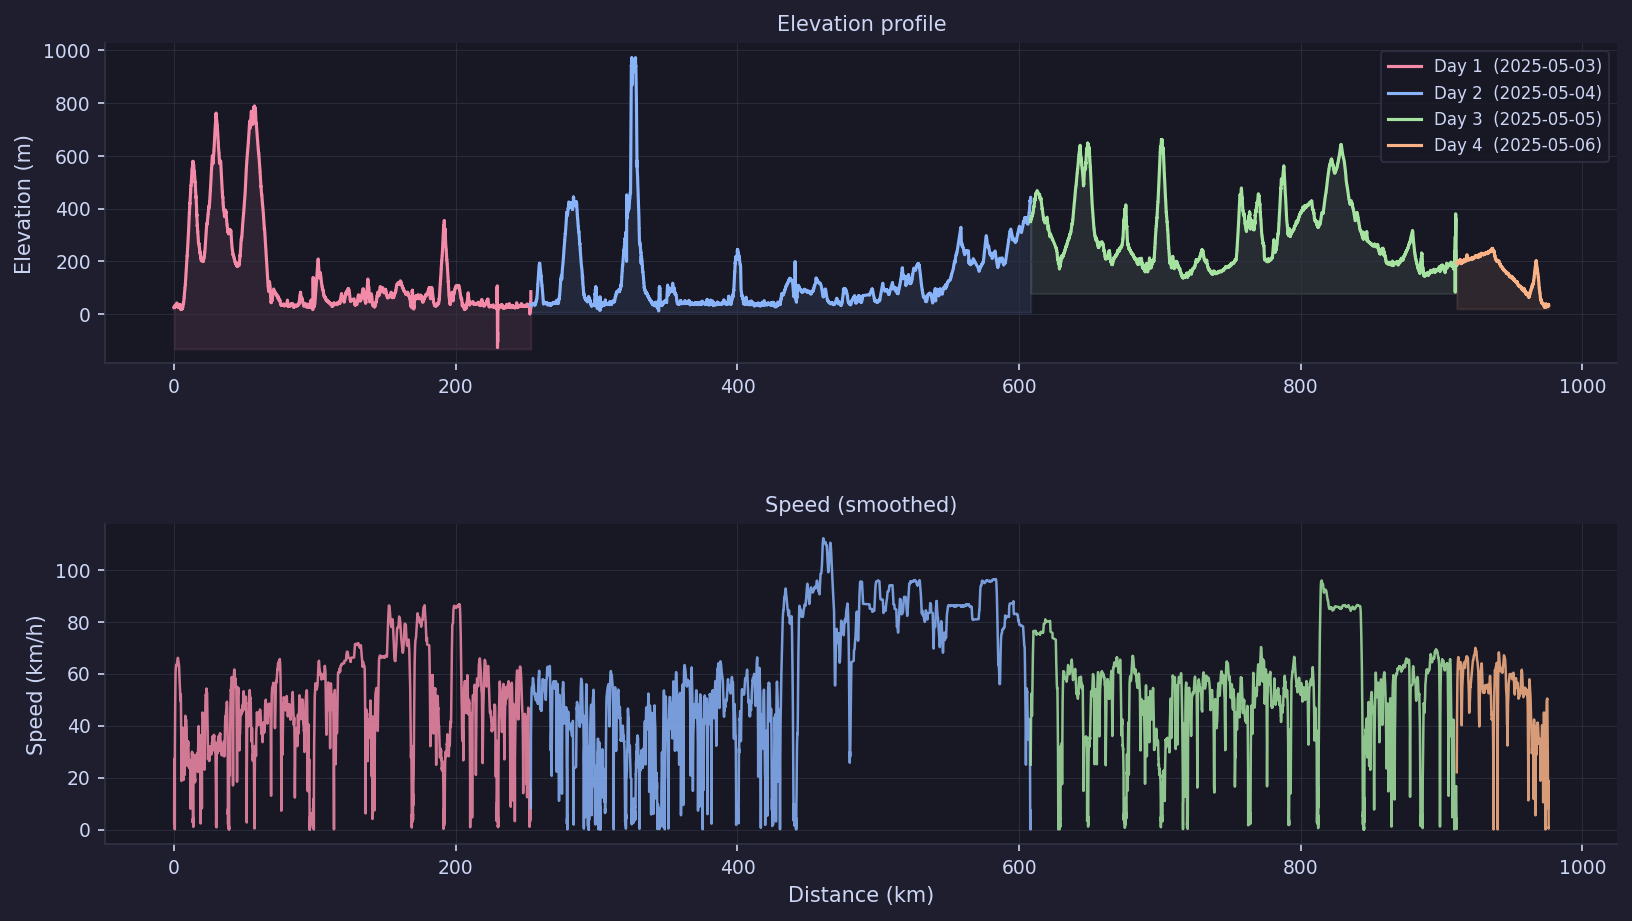This screenshot has height=921, width=1632.
Task: Select the Day 4 (2025-05-06) legend label
Action: click(x=1516, y=145)
